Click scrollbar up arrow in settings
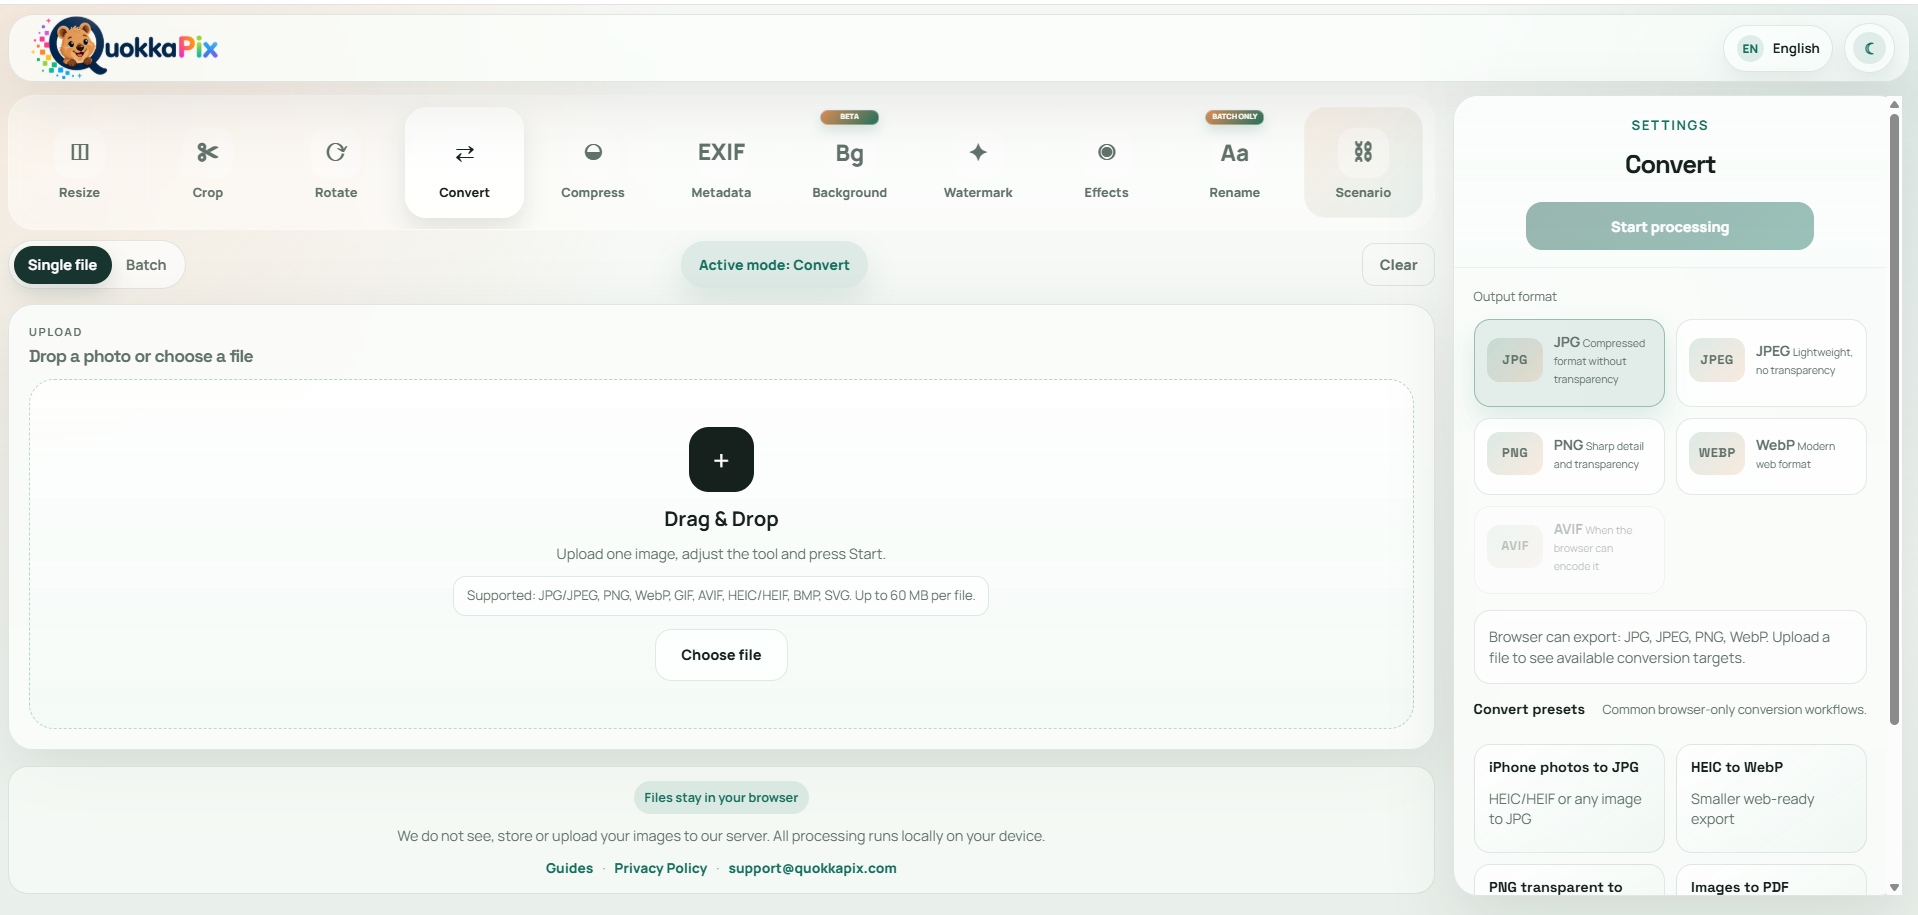Image resolution: width=1918 pixels, height=915 pixels. pos(1894,104)
